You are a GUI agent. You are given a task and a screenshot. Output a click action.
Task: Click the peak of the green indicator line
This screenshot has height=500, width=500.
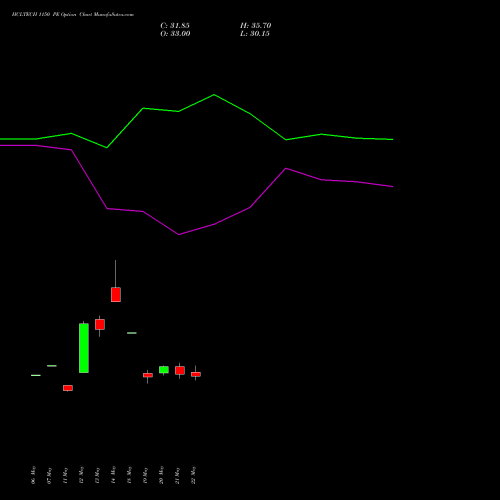(x=214, y=95)
